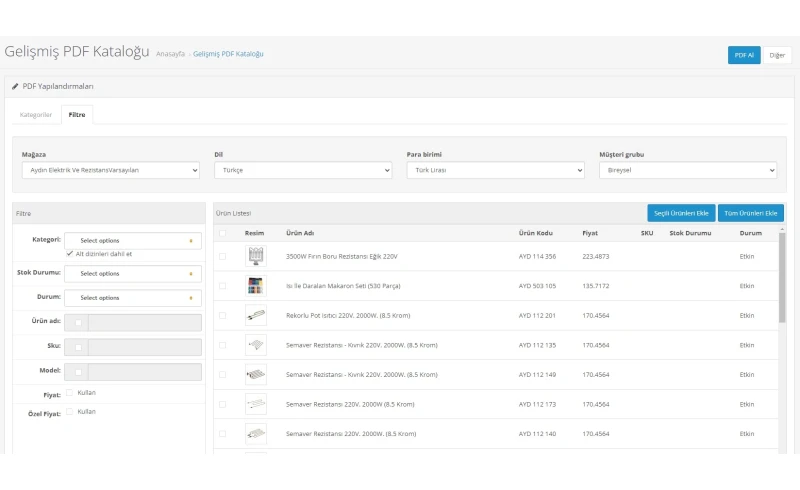The height and width of the screenshot is (490, 800).
Task: Click the 'PDF Al' button
Action: click(744, 55)
